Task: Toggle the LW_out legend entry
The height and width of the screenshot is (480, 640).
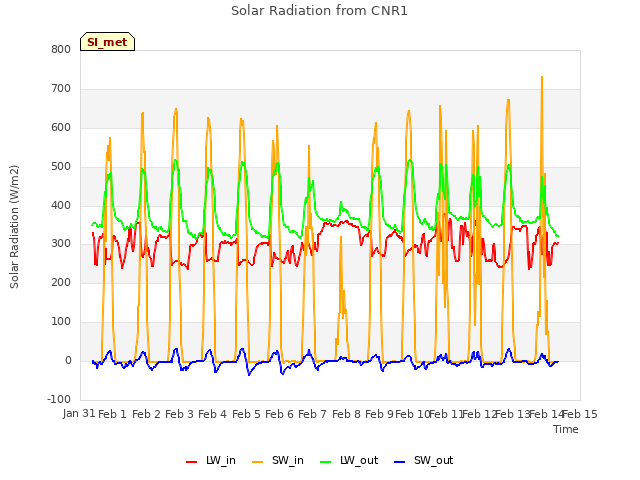Action: tap(349, 460)
